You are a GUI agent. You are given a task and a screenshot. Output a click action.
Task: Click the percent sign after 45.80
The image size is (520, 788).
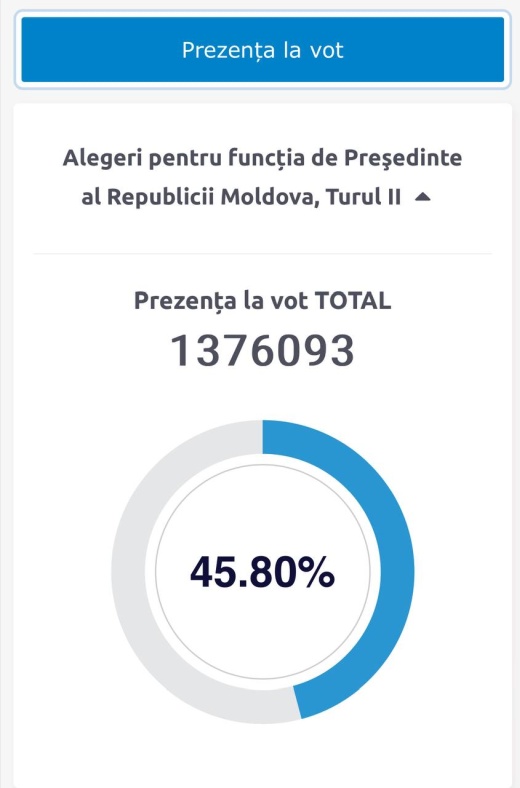(x=317, y=572)
